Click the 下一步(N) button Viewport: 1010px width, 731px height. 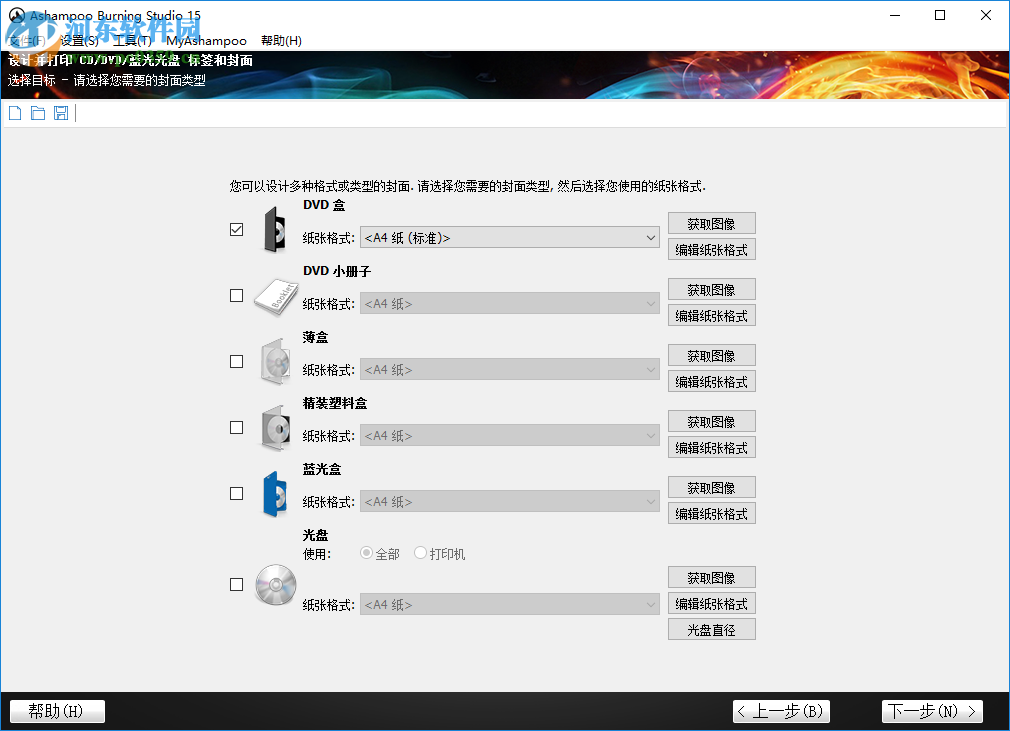point(931,711)
